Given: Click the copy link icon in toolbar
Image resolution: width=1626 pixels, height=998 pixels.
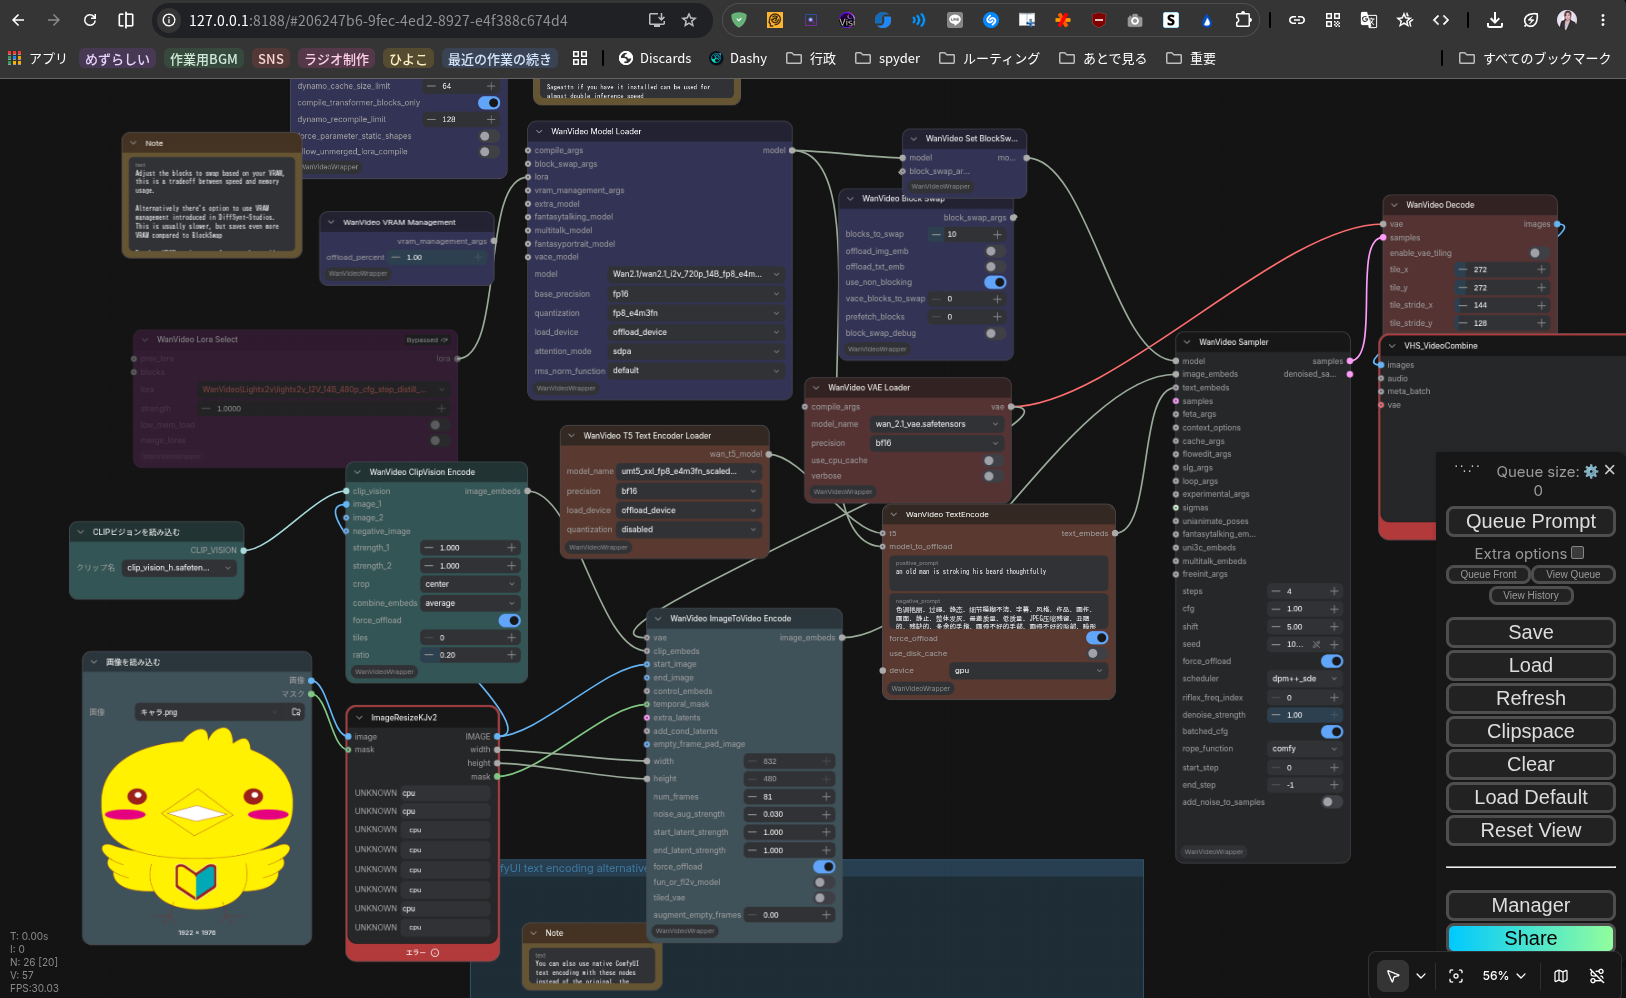Looking at the screenshot, I should (x=1297, y=20).
